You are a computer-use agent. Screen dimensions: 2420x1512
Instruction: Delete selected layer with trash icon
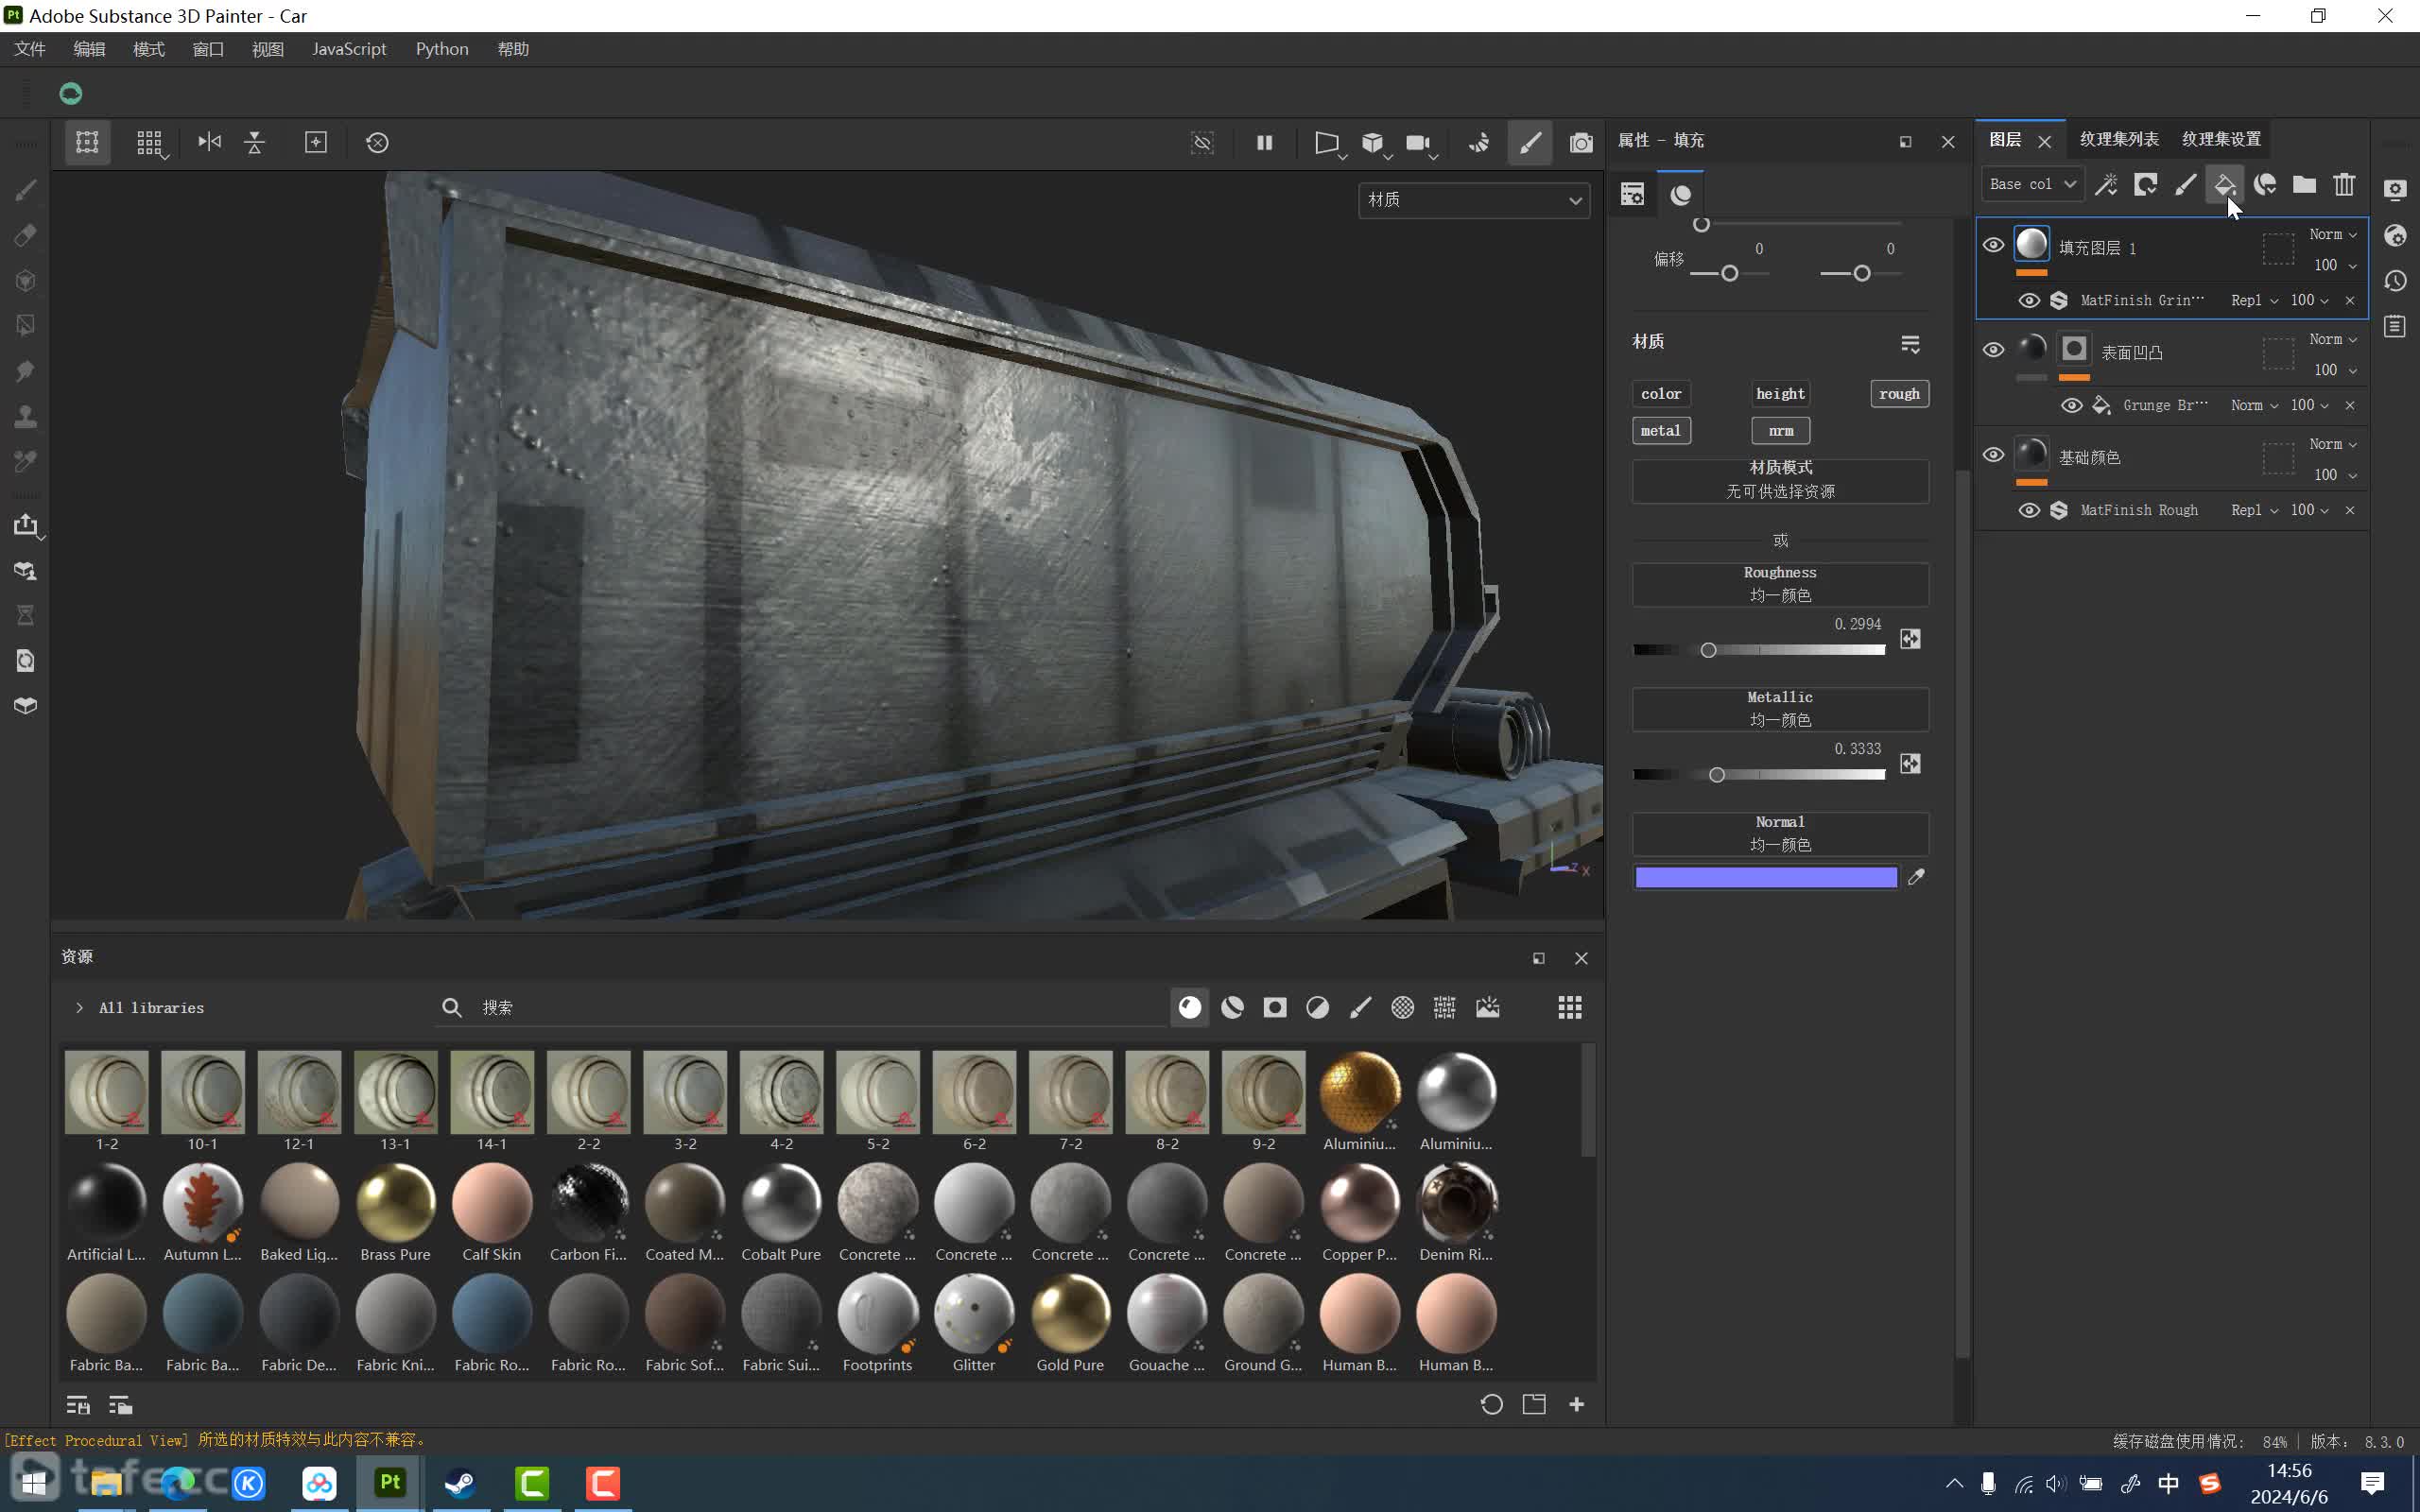2344,184
